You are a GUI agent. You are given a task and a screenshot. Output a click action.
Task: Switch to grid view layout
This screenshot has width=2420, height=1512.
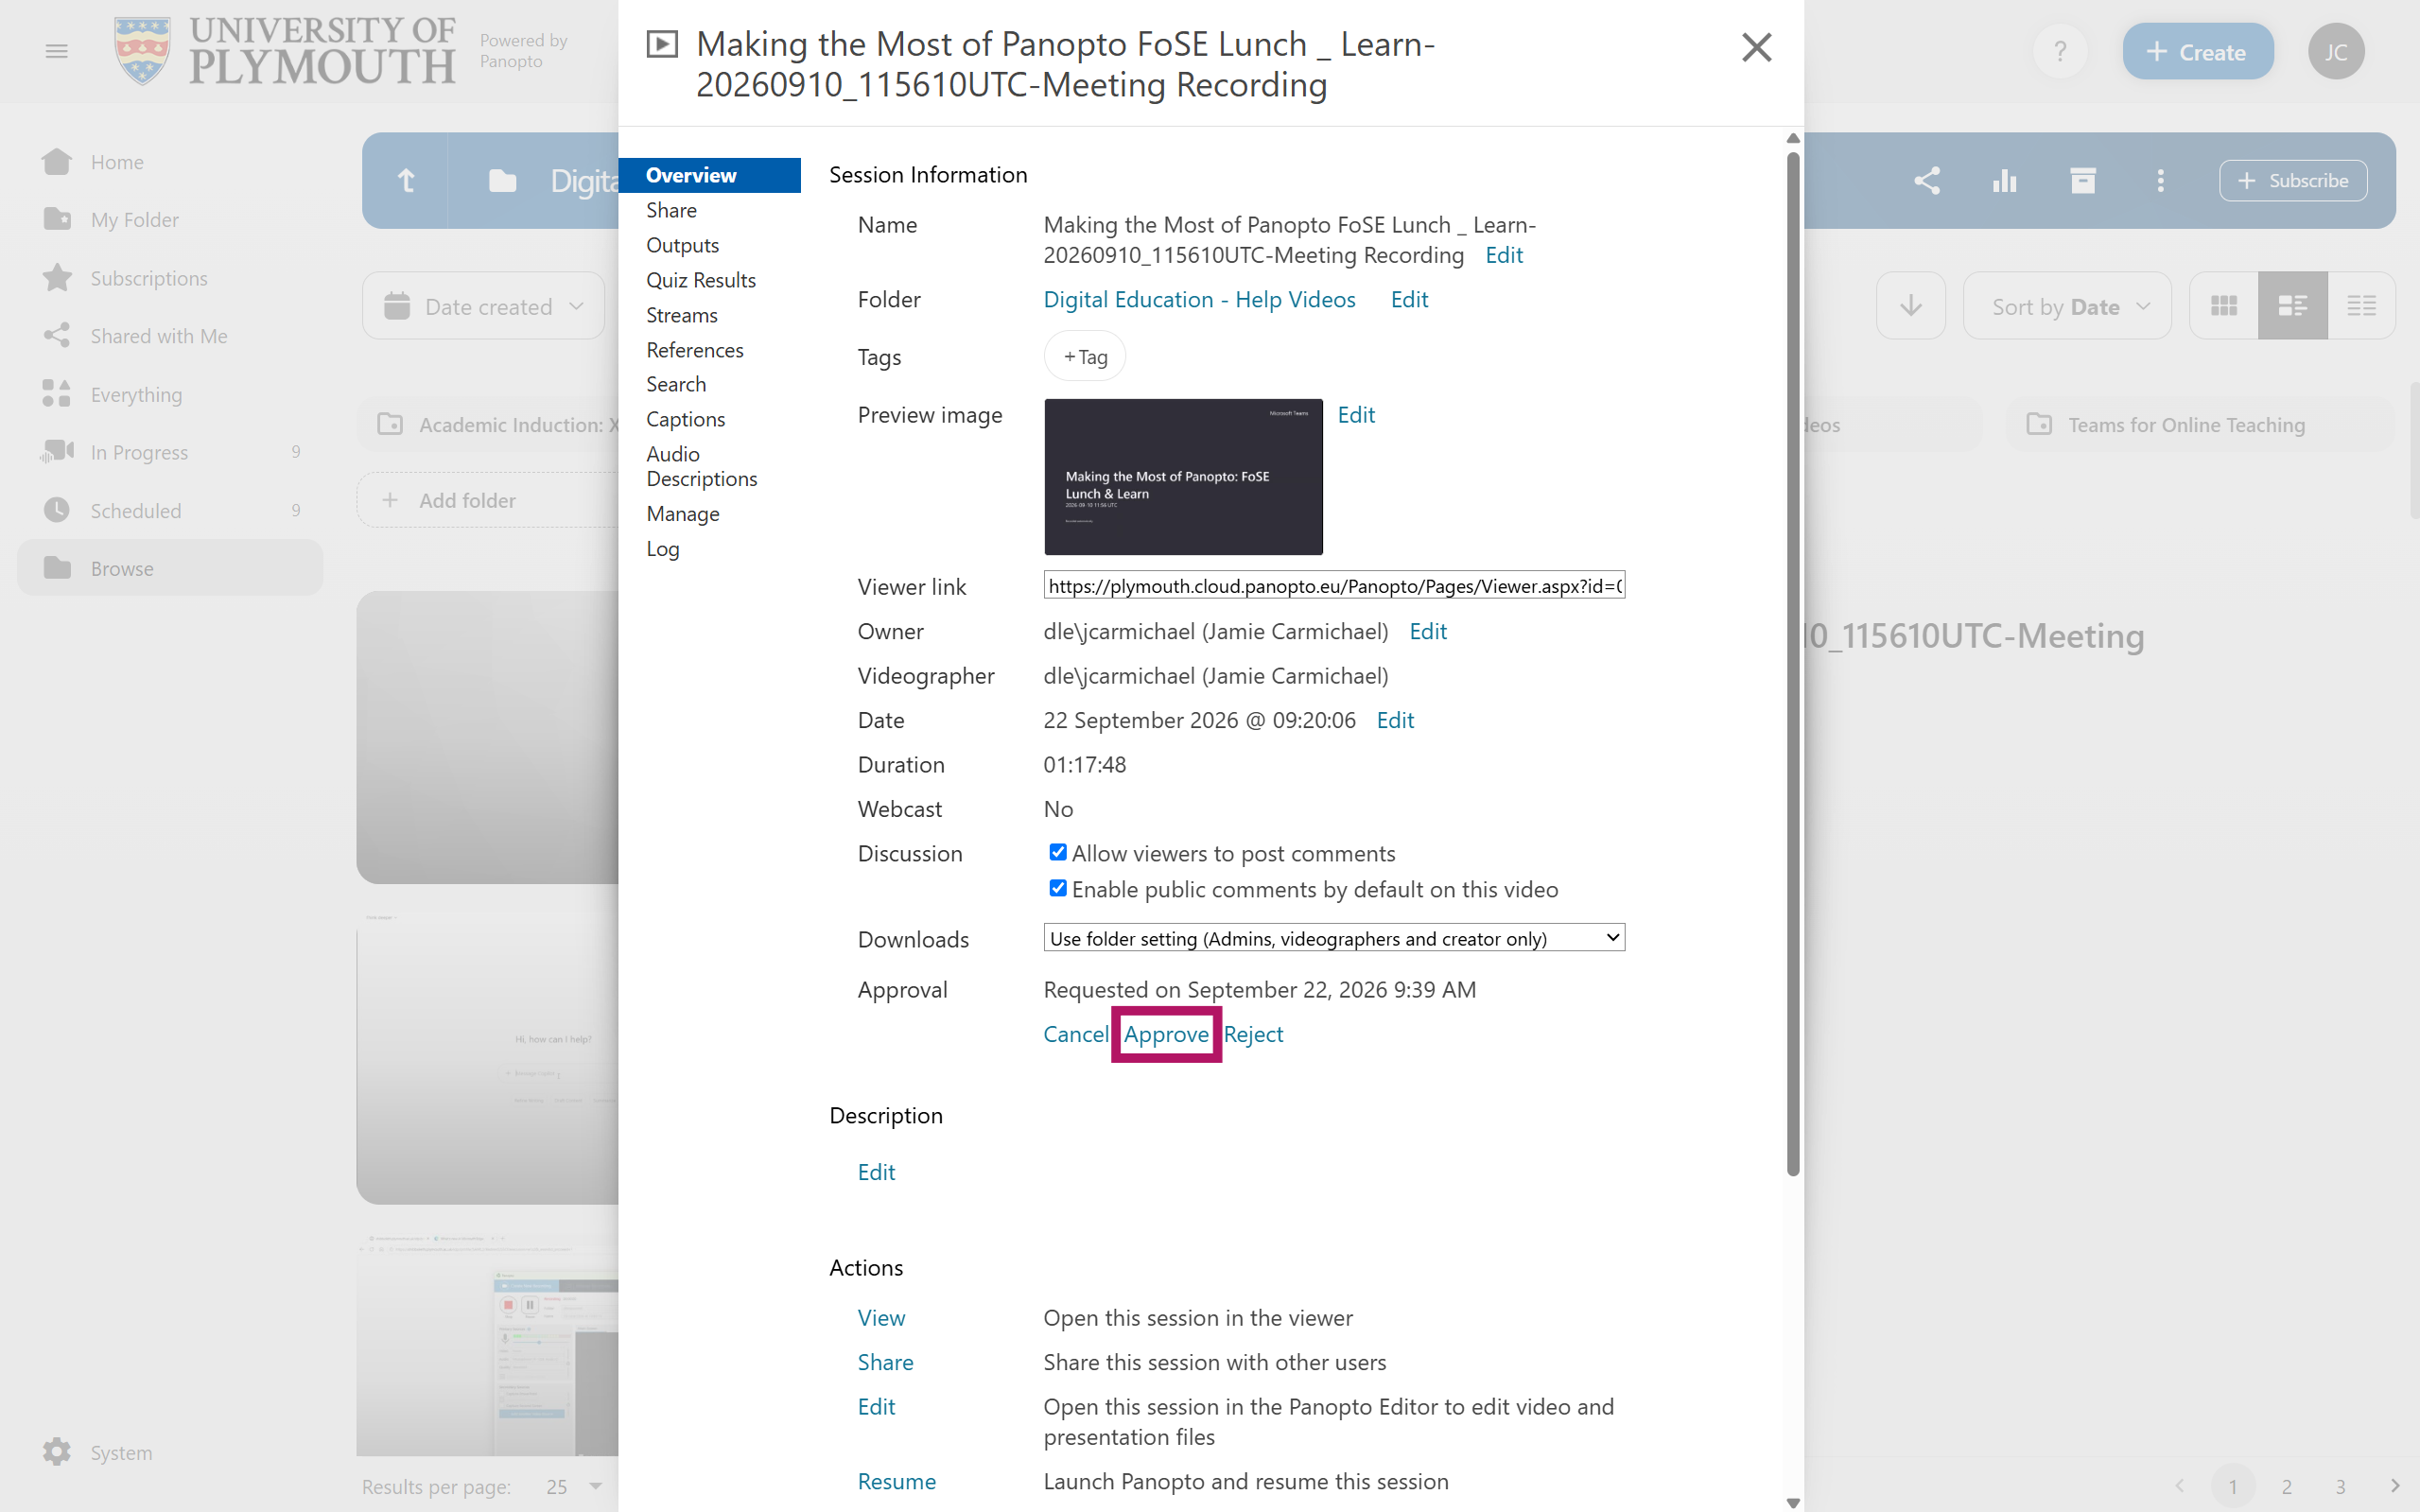click(2223, 306)
